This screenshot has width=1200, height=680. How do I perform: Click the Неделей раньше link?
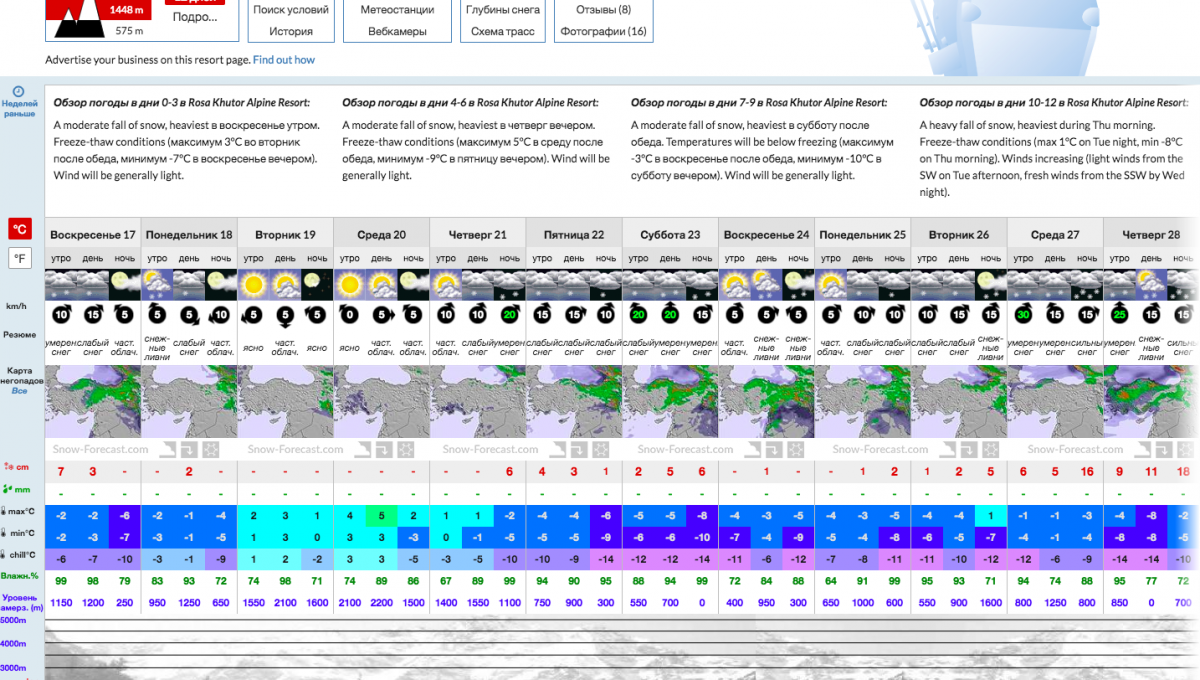coord(20,108)
